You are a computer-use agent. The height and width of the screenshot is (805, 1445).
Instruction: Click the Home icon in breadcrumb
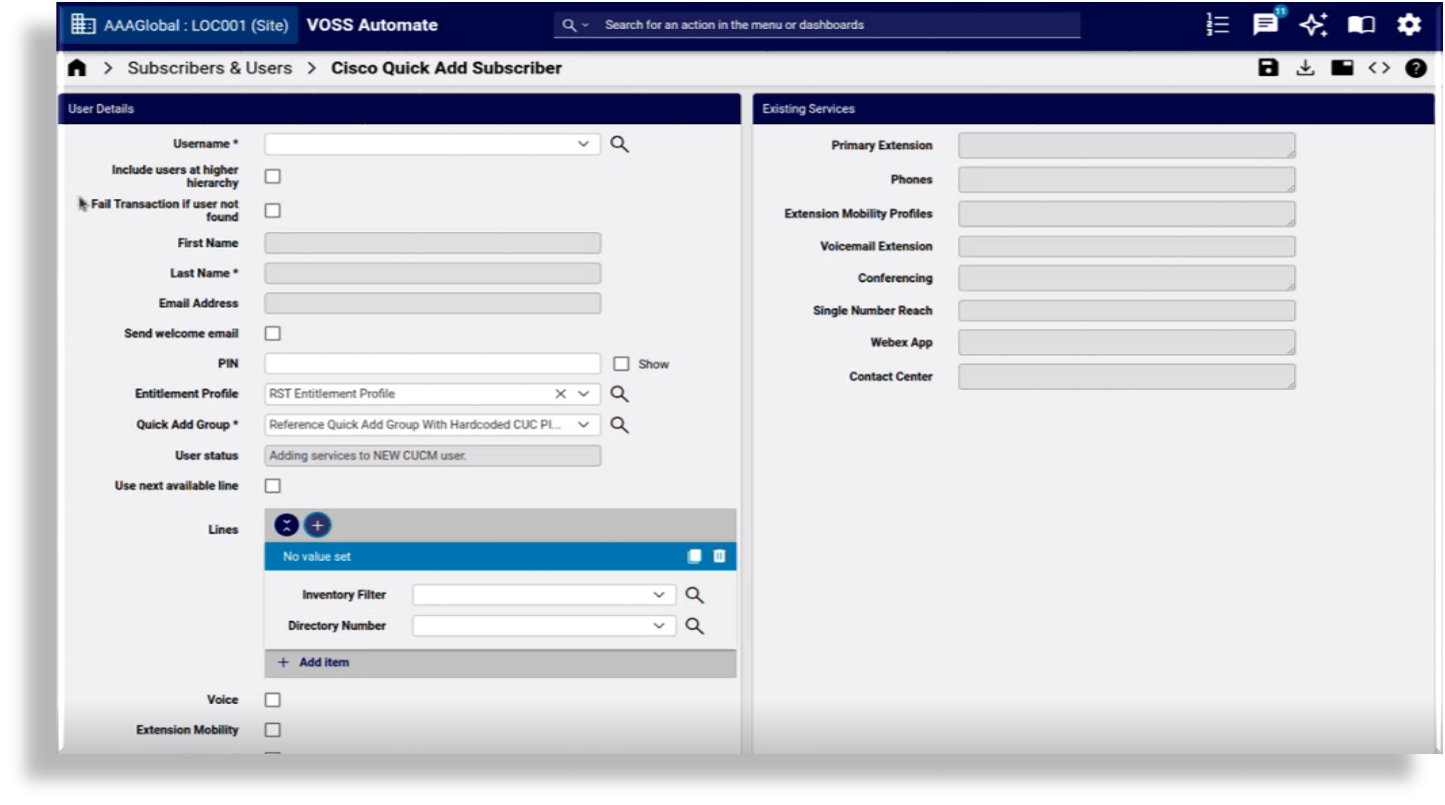click(77, 69)
